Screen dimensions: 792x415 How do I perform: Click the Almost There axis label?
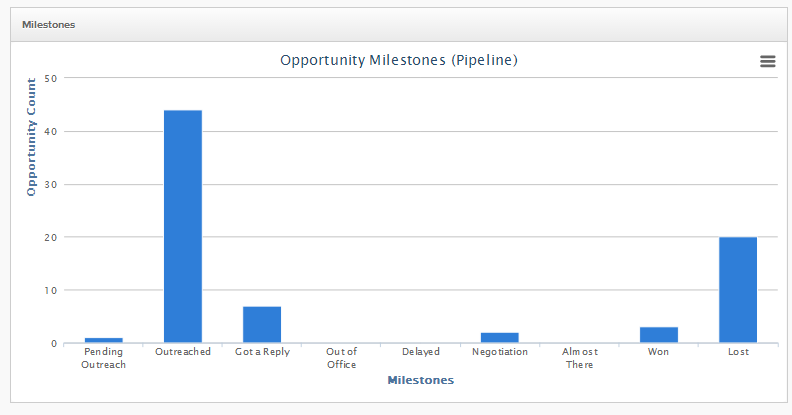[x=579, y=358]
